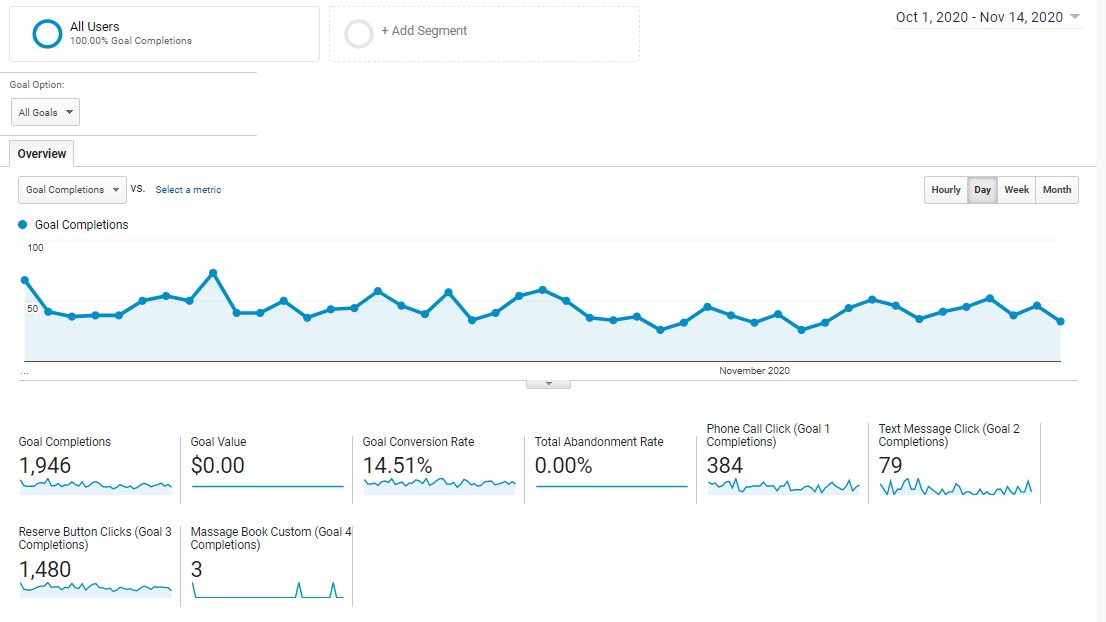
Task: Click the Goal Completions metric card
Action: point(95,462)
